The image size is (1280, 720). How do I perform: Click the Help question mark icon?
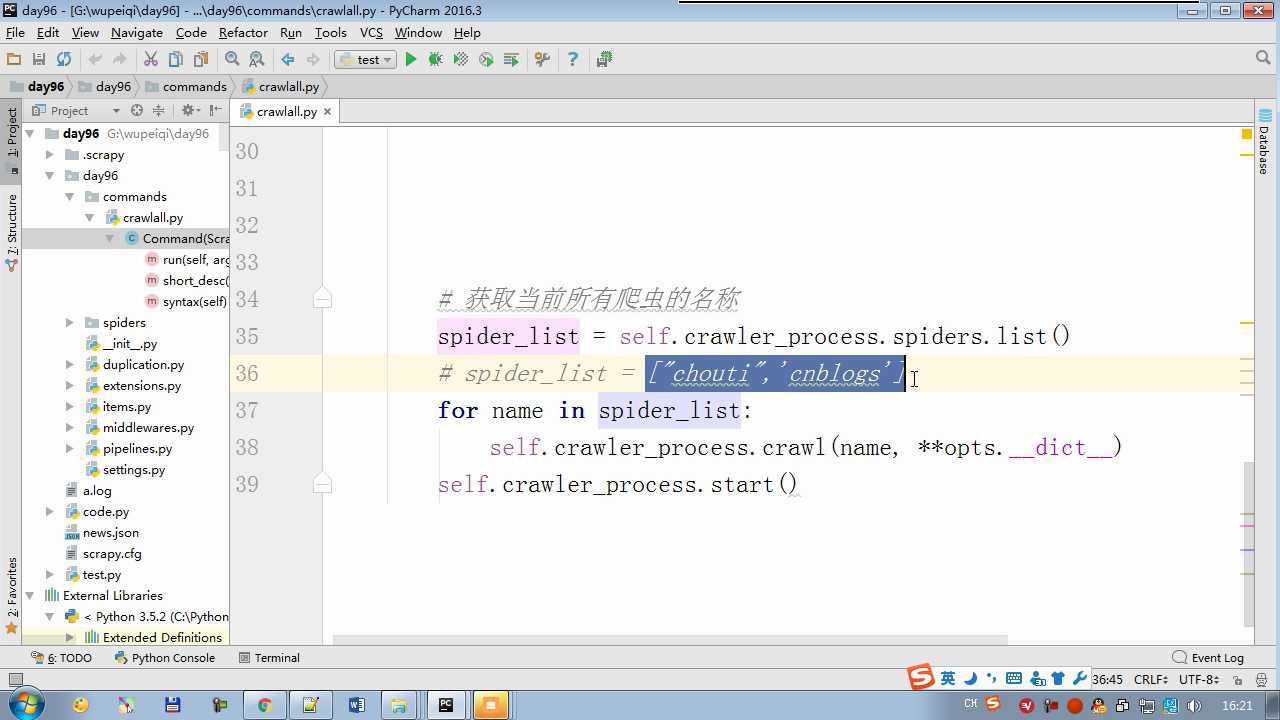pyautogui.click(x=573, y=60)
